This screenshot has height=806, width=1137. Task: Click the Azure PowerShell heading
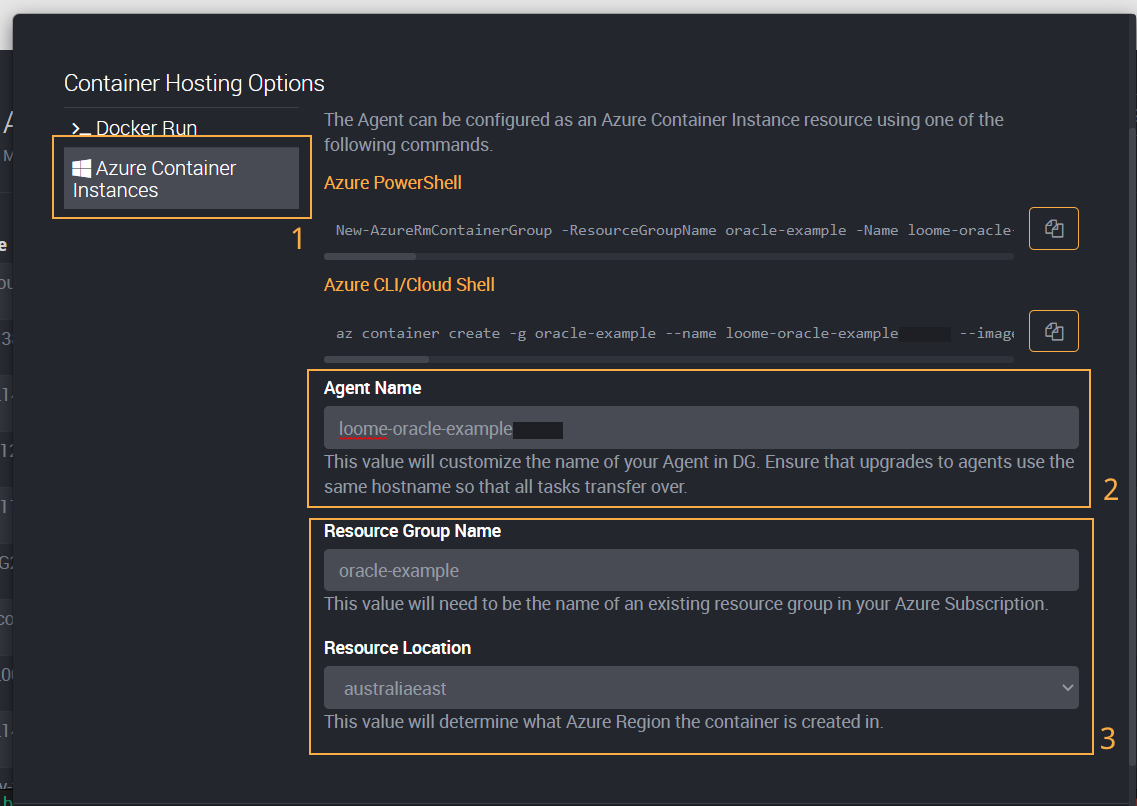click(x=392, y=183)
